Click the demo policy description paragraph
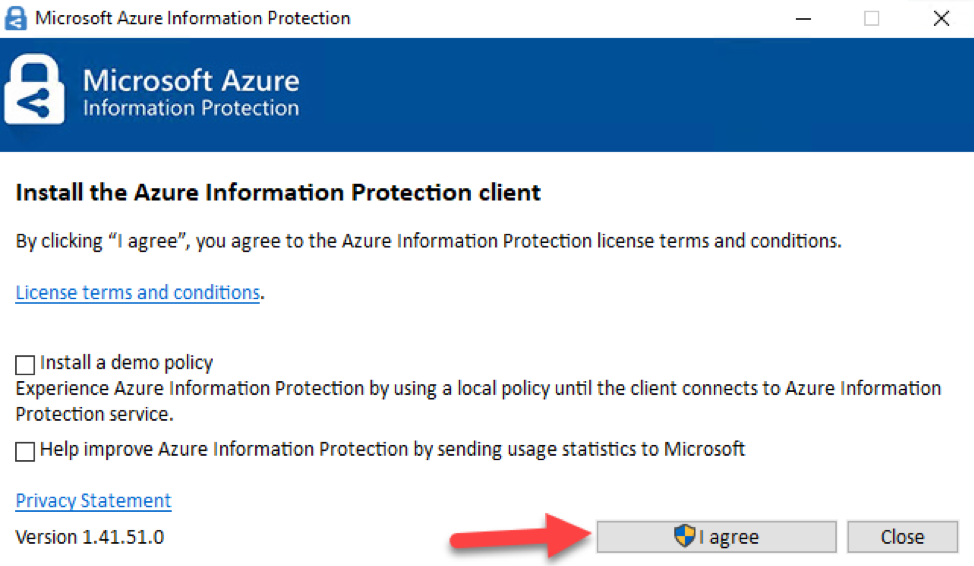 pos(478,401)
